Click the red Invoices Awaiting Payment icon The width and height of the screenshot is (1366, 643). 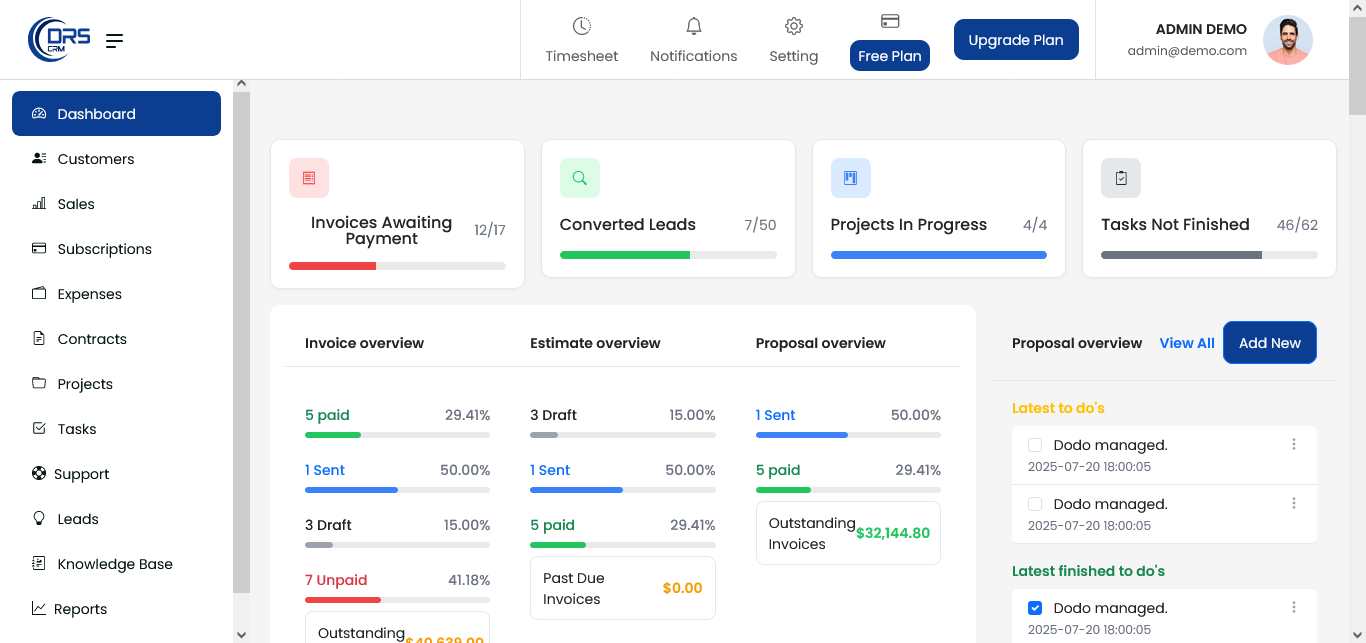point(309,178)
